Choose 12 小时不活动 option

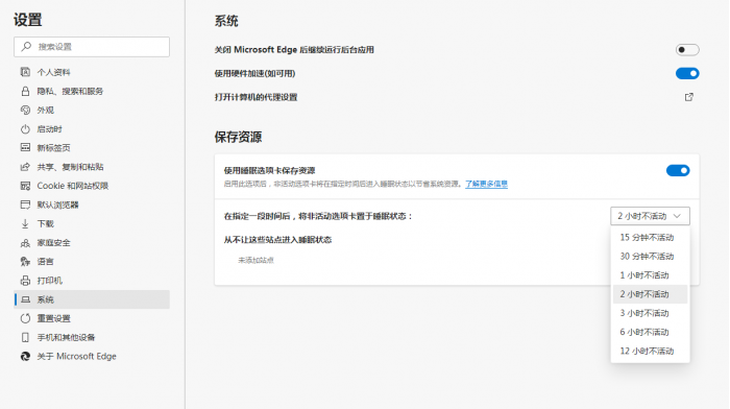[647, 351]
